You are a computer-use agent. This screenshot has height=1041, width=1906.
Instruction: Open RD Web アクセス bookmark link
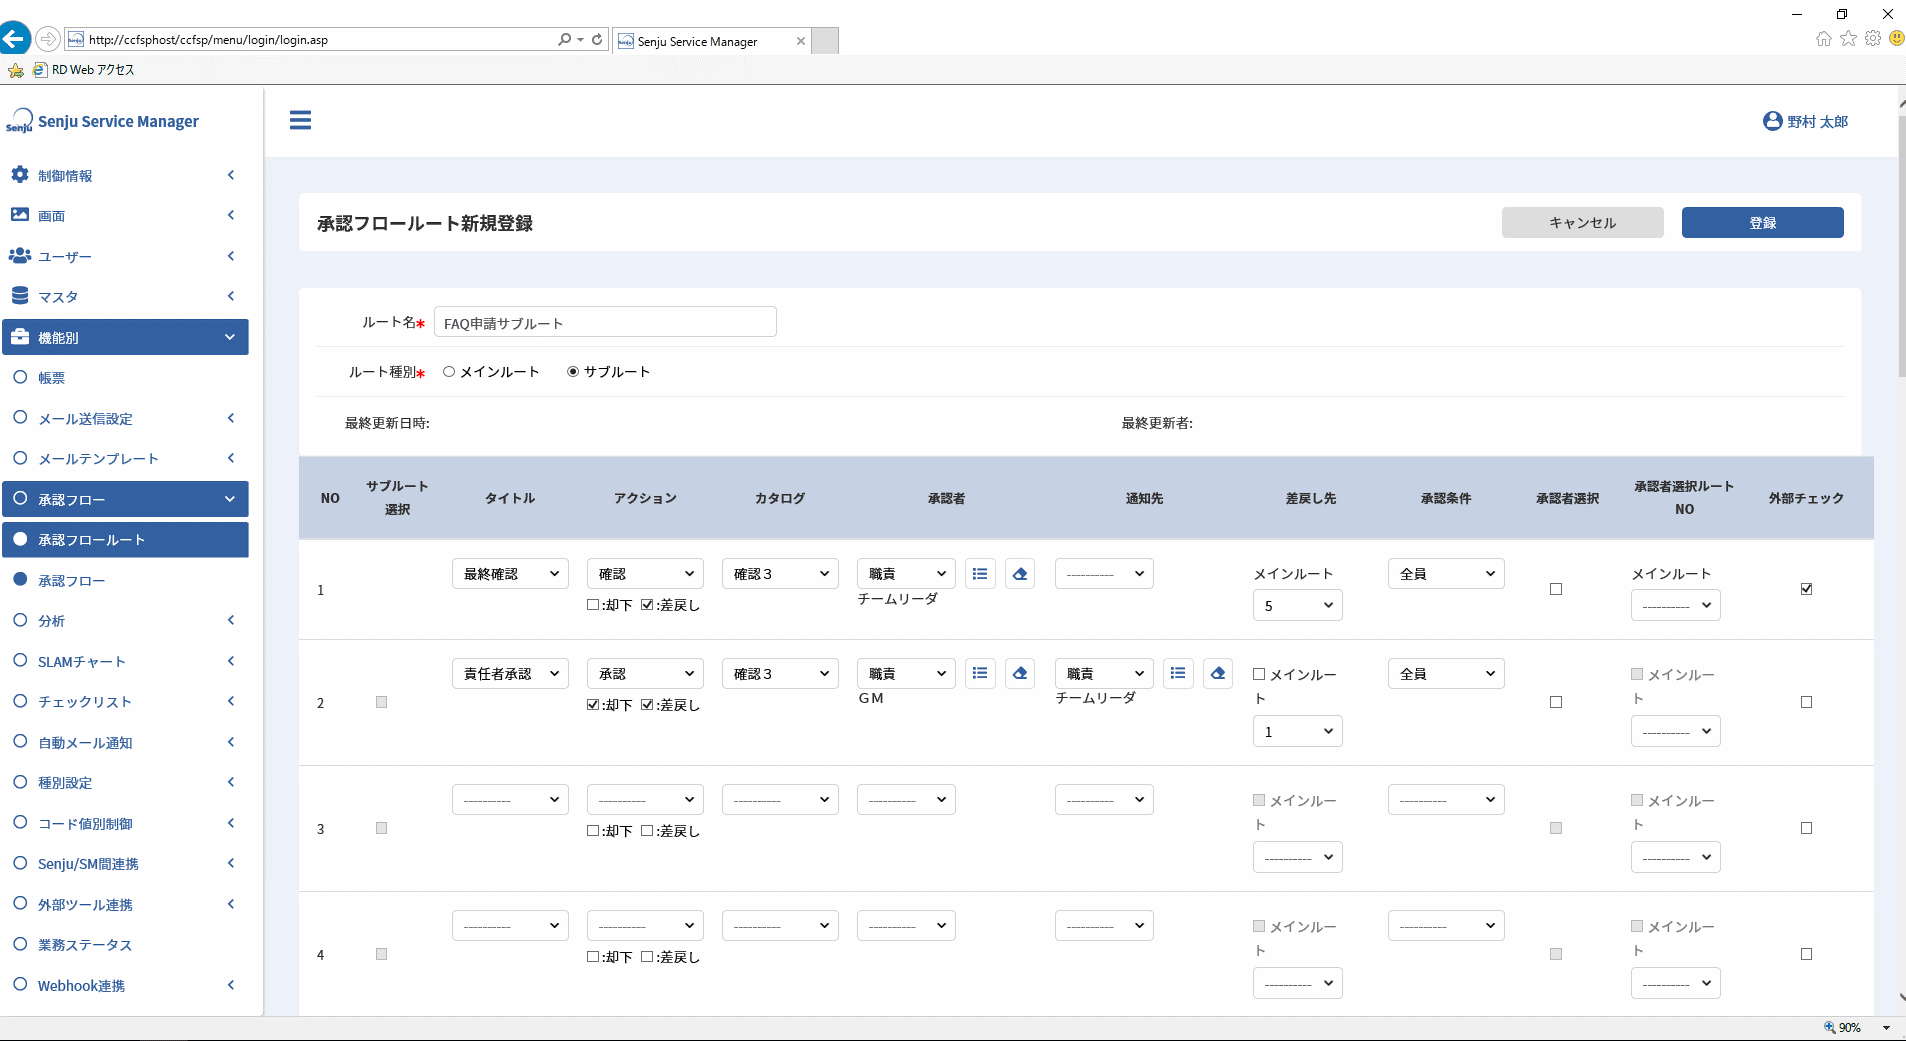coord(84,70)
